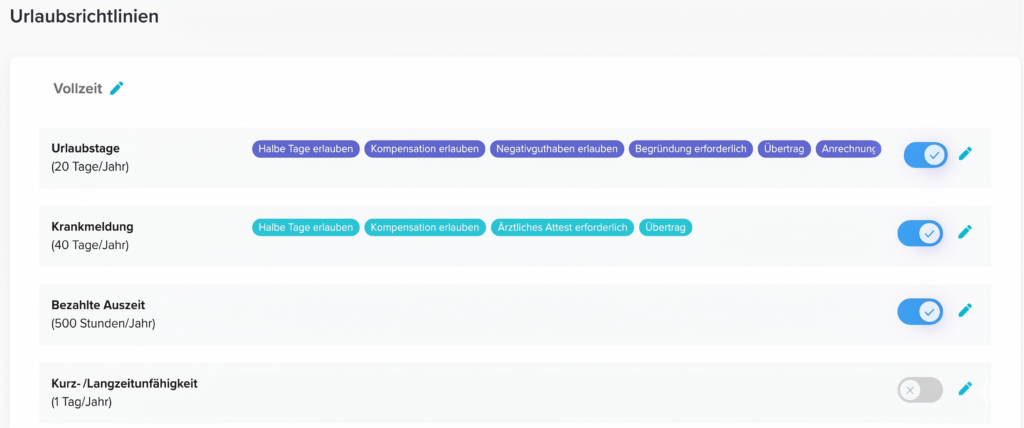
Task: Select the Ärztliches Attest erforderlich tag
Action: tap(563, 227)
